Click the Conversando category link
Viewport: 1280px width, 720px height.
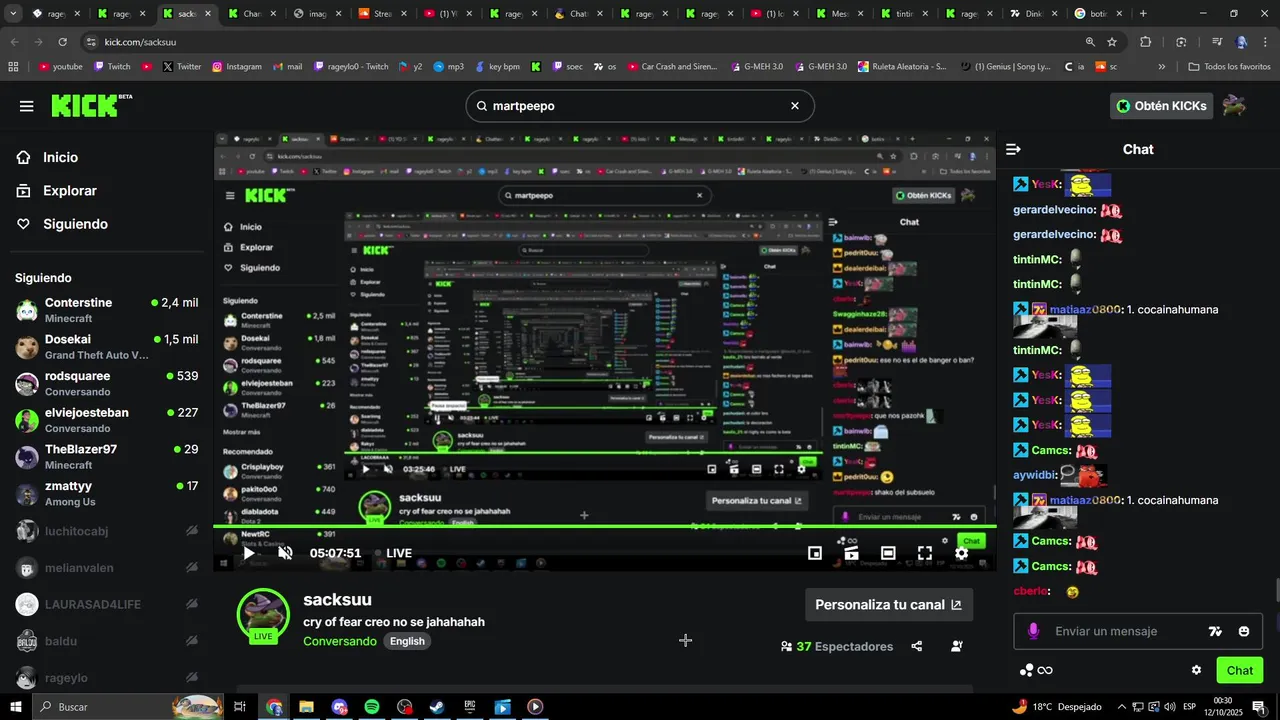pos(340,641)
